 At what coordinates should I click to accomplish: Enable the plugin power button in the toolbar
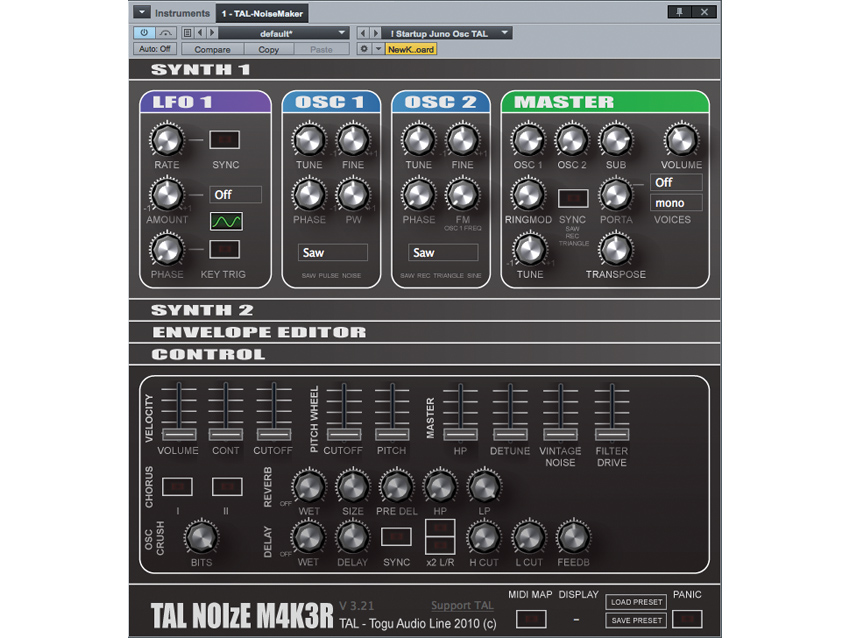click(x=144, y=32)
